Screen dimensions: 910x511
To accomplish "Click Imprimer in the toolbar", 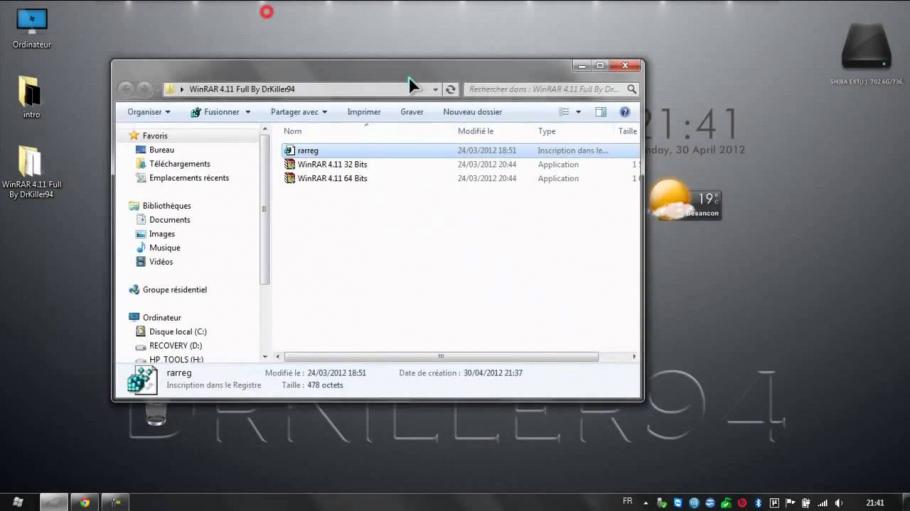I will tap(363, 111).
